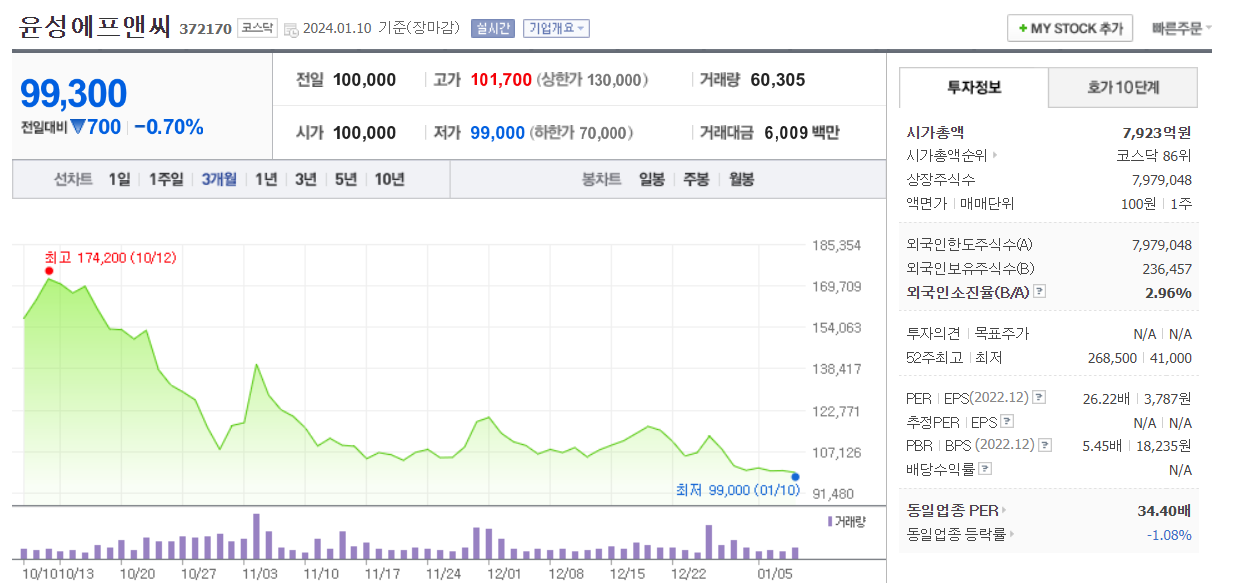Click the calendar icon beside 2024.01.10
Image resolution: width=1235 pixels, height=583 pixels.
click(x=291, y=29)
